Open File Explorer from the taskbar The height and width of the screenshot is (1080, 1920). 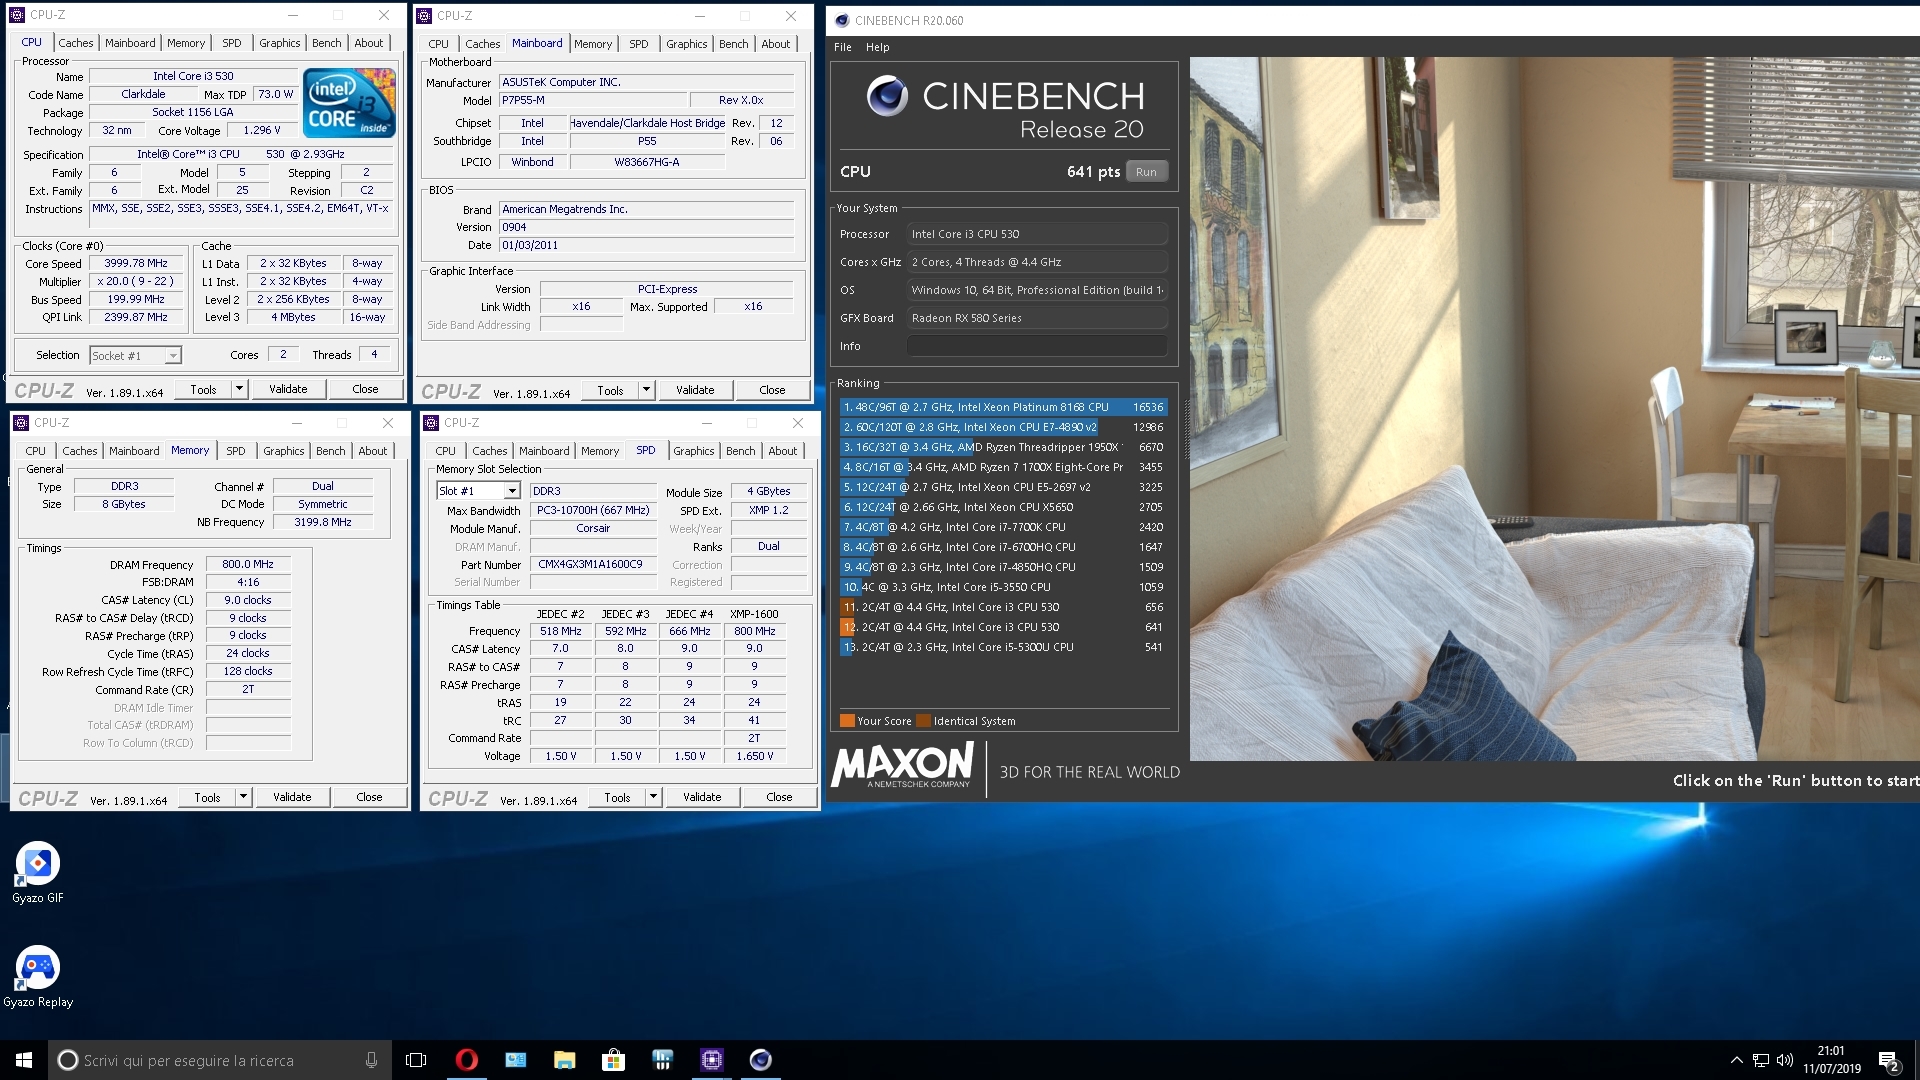pyautogui.click(x=564, y=1060)
